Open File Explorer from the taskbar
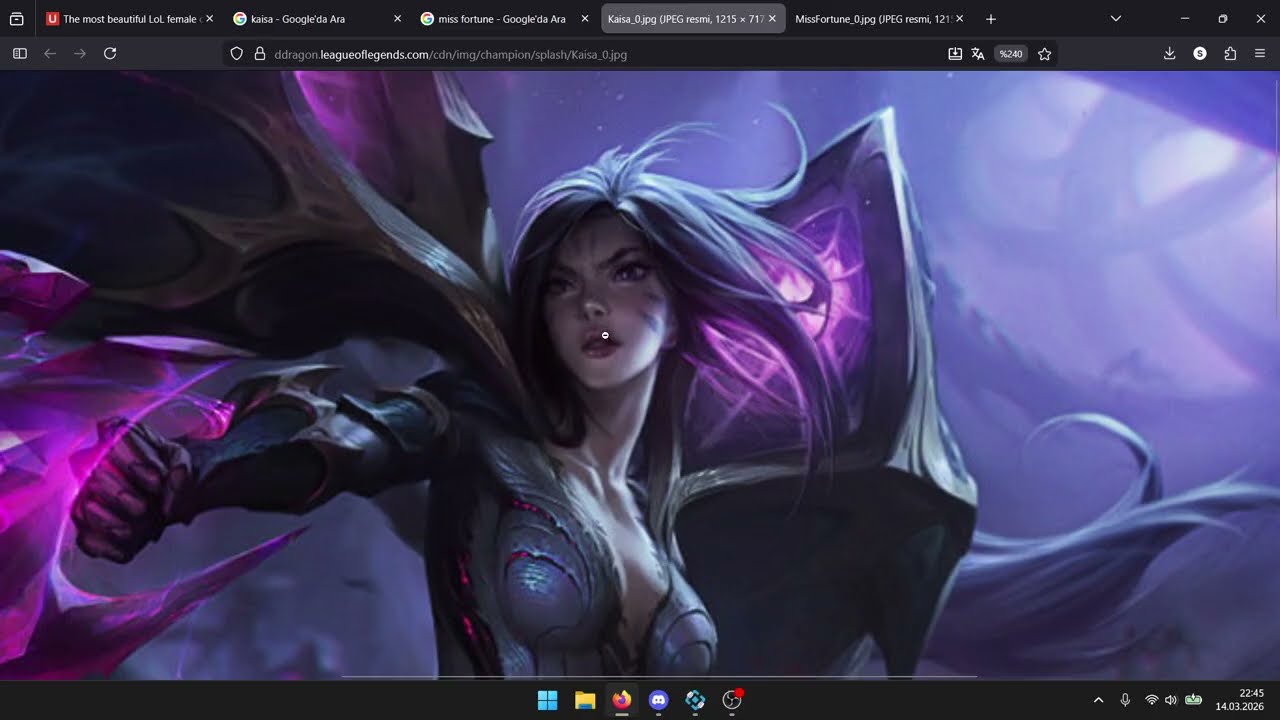The image size is (1280, 720). [585, 700]
